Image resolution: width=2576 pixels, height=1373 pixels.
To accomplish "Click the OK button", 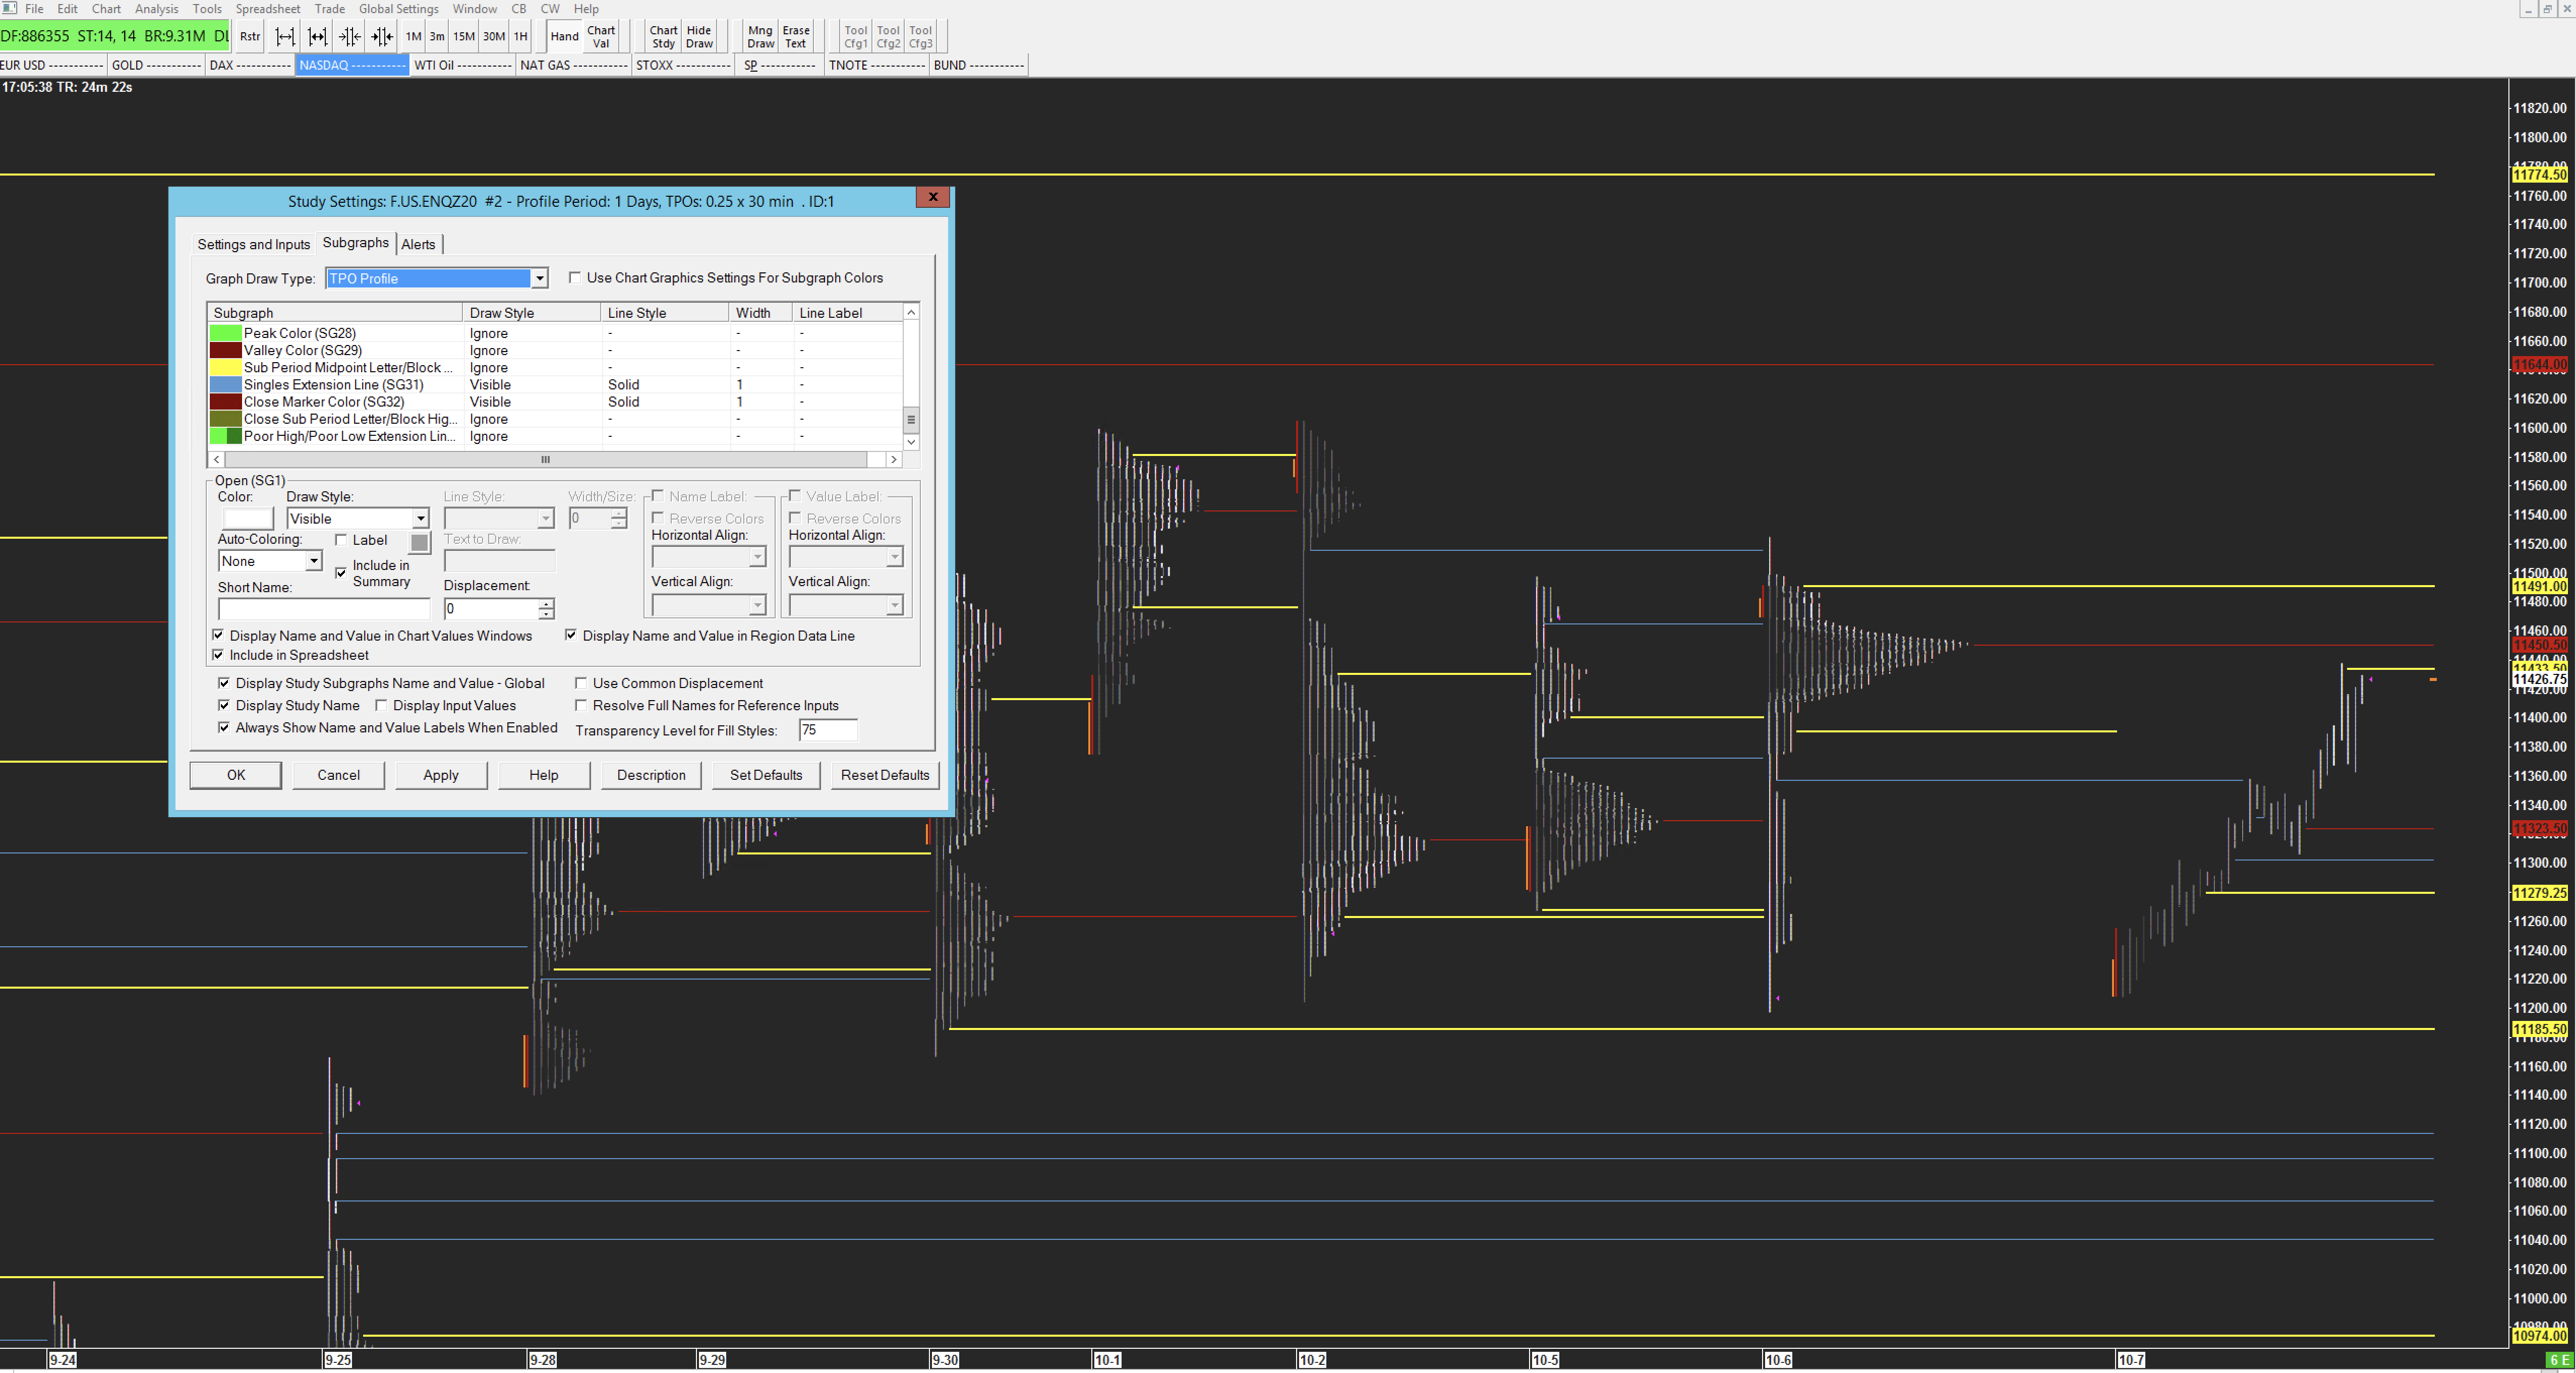I will tap(236, 775).
